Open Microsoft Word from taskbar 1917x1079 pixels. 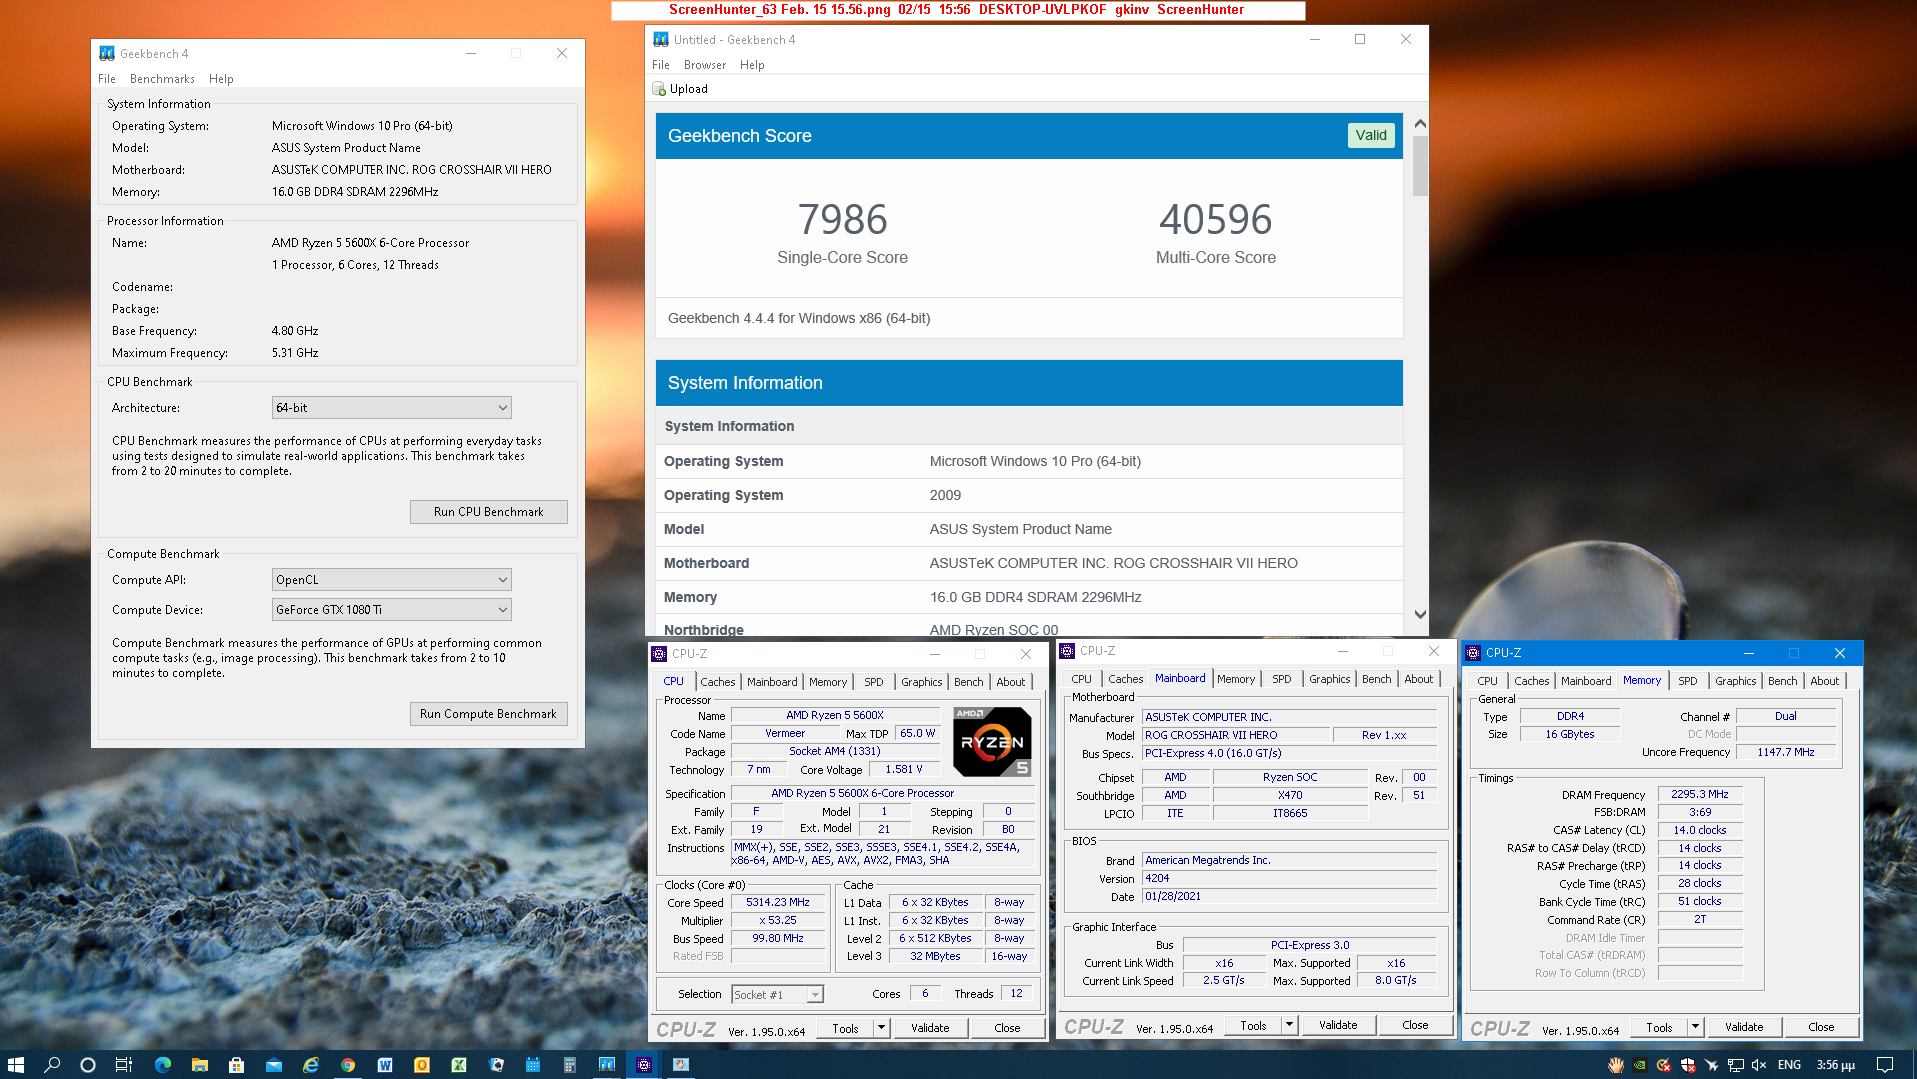385,1065
